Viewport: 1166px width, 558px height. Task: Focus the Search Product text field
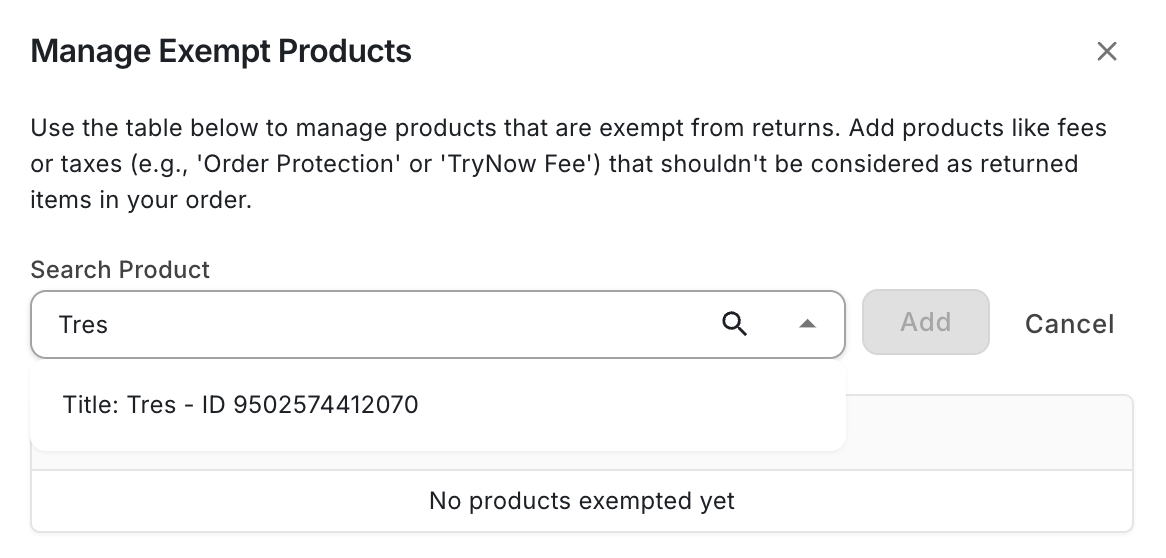(x=380, y=324)
